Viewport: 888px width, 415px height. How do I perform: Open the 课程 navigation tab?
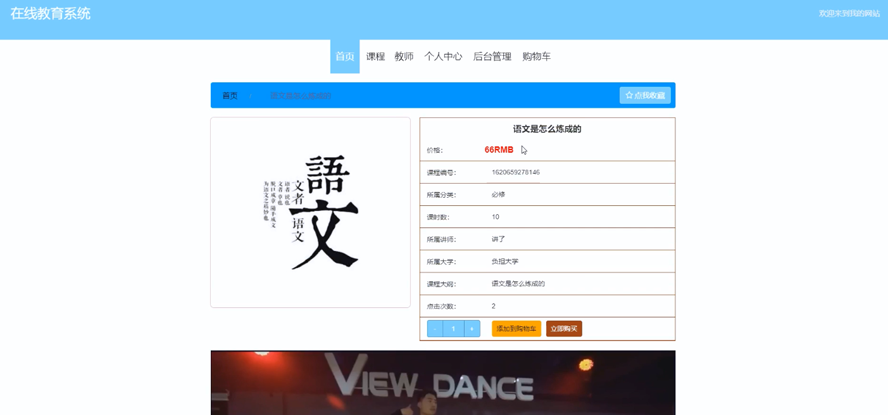point(375,57)
